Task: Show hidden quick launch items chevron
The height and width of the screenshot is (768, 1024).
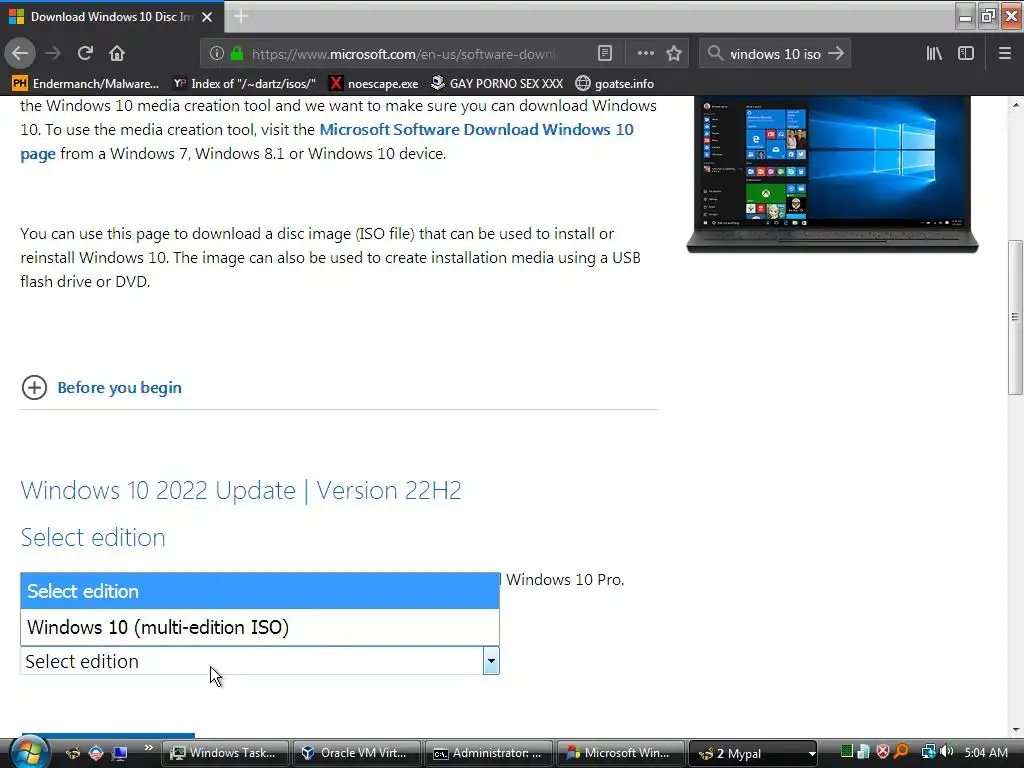Action: pyautogui.click(x=148, y=748)
